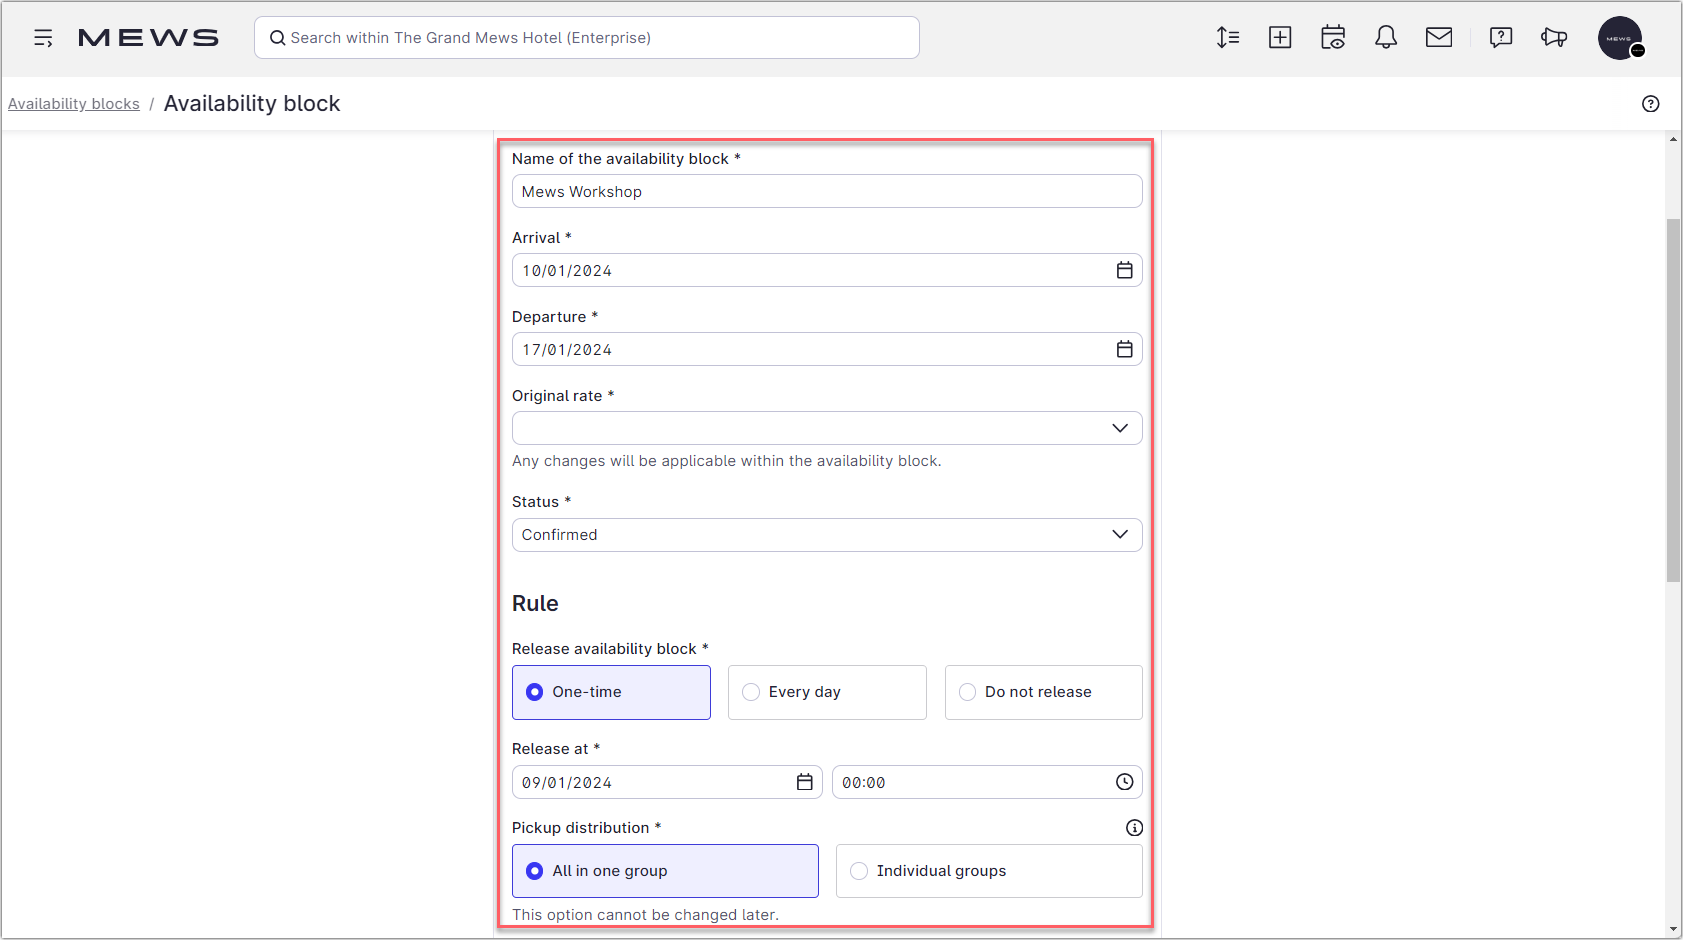Select the Every day release option
Image resolution: width=1684 pixels, height=941 pixels.
751,691
